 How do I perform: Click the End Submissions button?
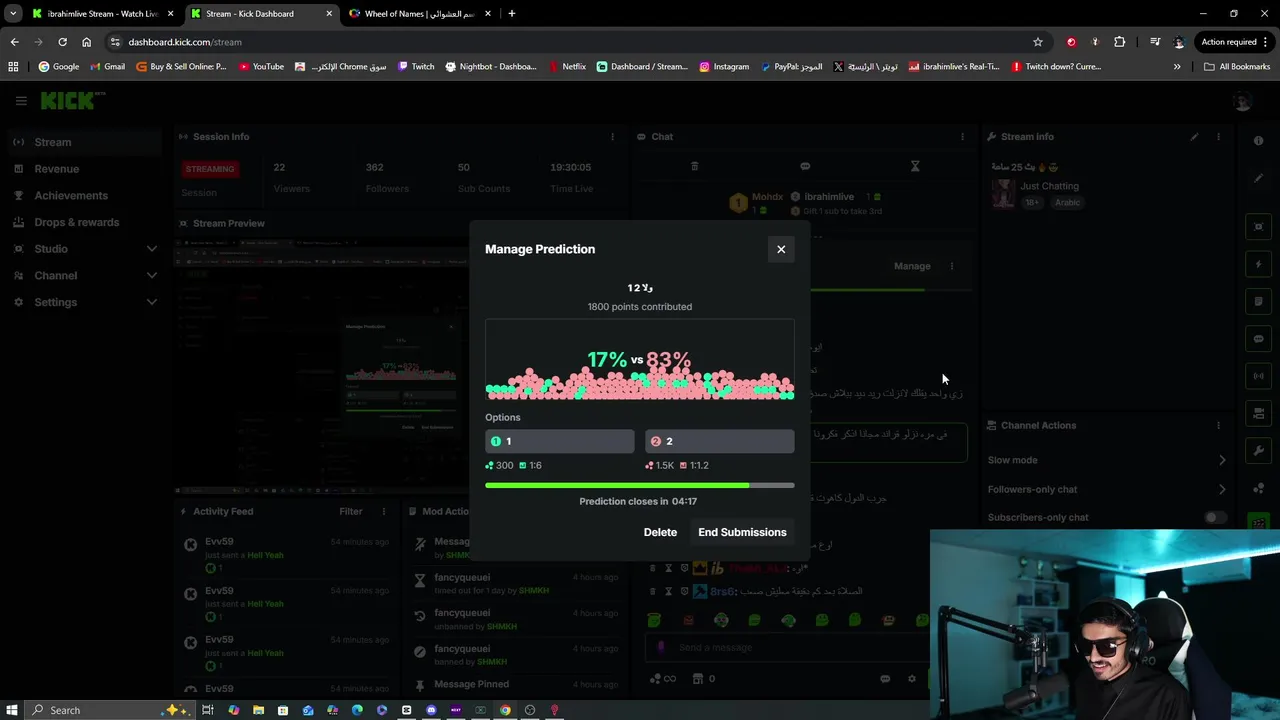(x=742, y=532)
